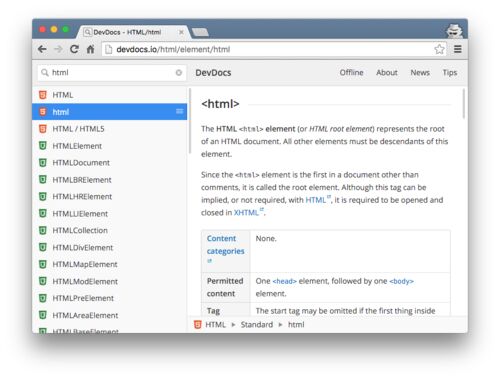Reload the page with the refresh icon
The image size is (500, 379).
tap(74, 49)
